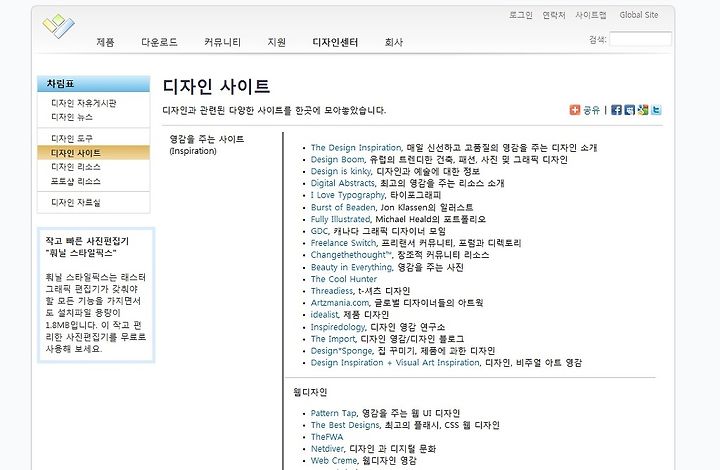This screenshot has height=470, width=720.
Task: Open the 커뮤니티 menu
Action: point(222,42)
